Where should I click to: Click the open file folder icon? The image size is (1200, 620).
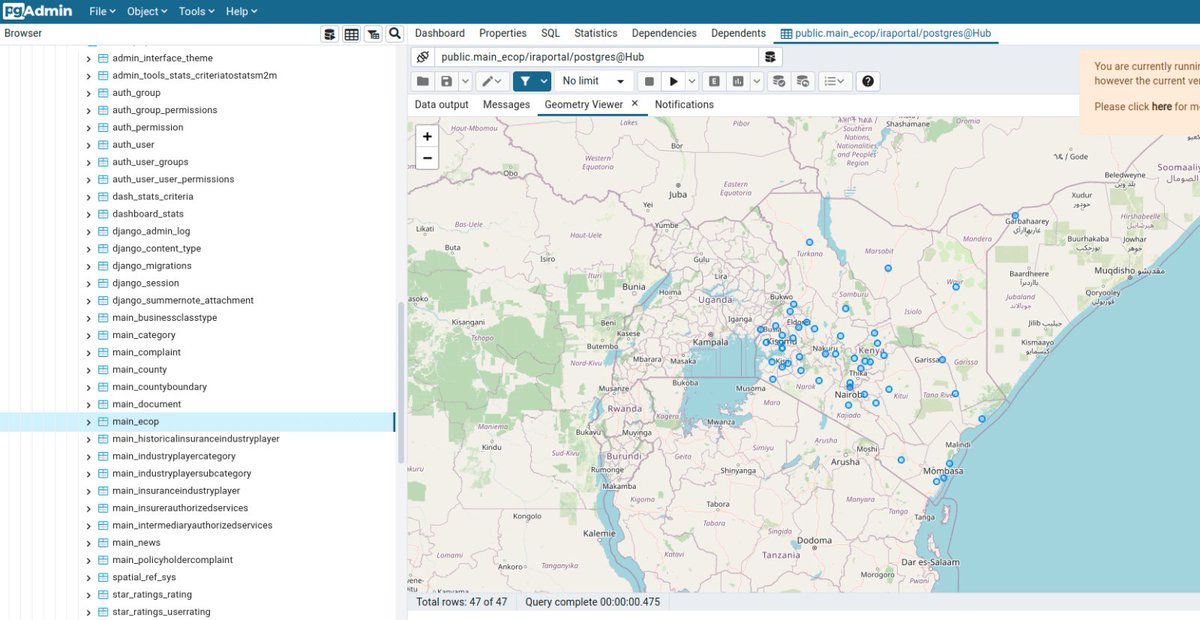click(423, 81)
